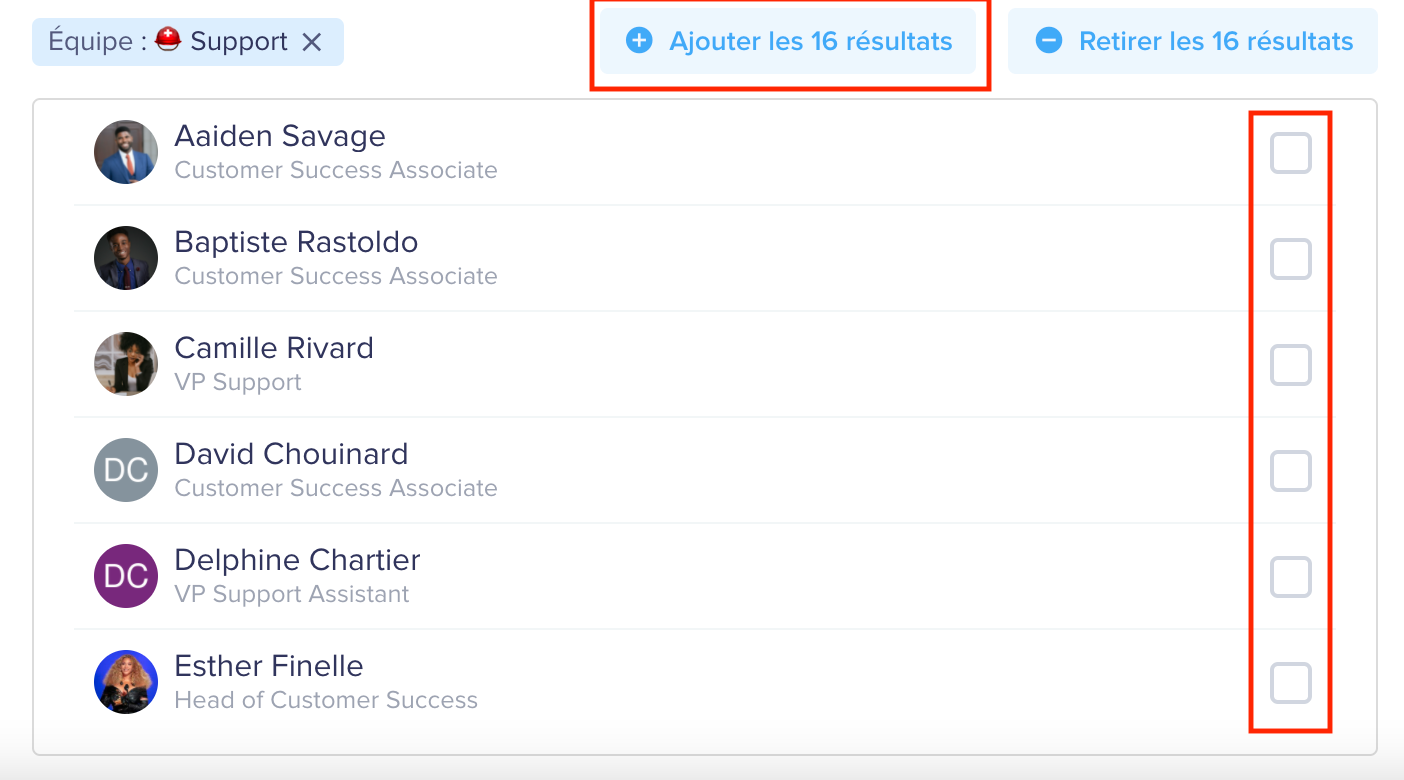Click the helmet icon in Équipe filter
1404x780 pixels.
(x=168, y=41)
